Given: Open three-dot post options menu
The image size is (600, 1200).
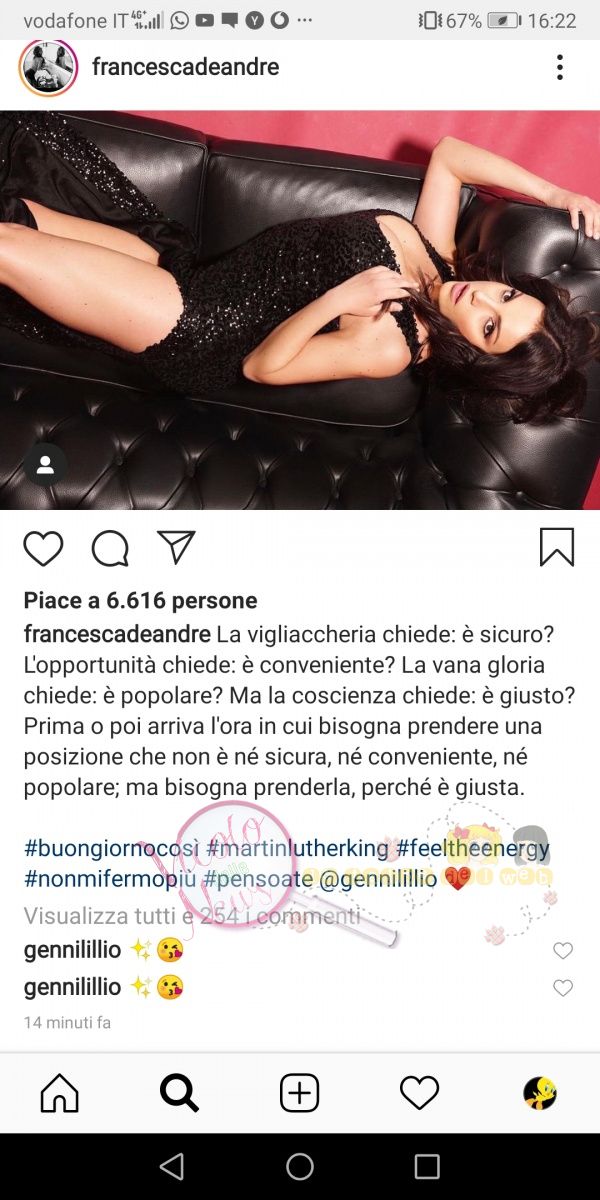Looking at the screenshot, I should (559, 68).
